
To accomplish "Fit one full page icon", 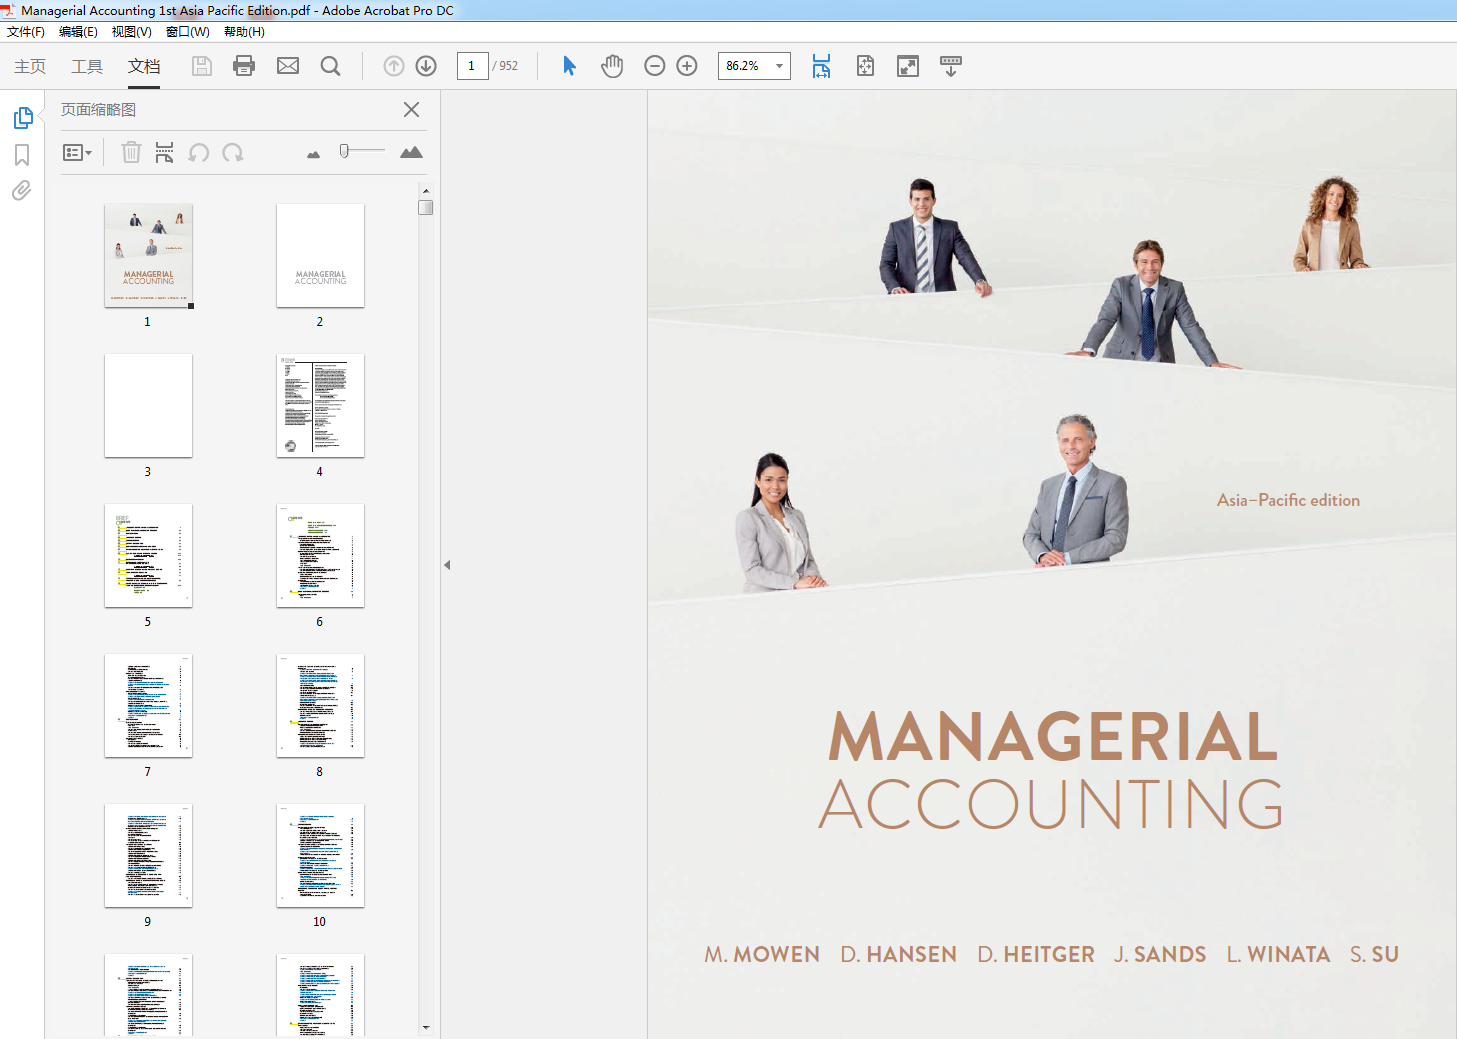I will point(865,66).
